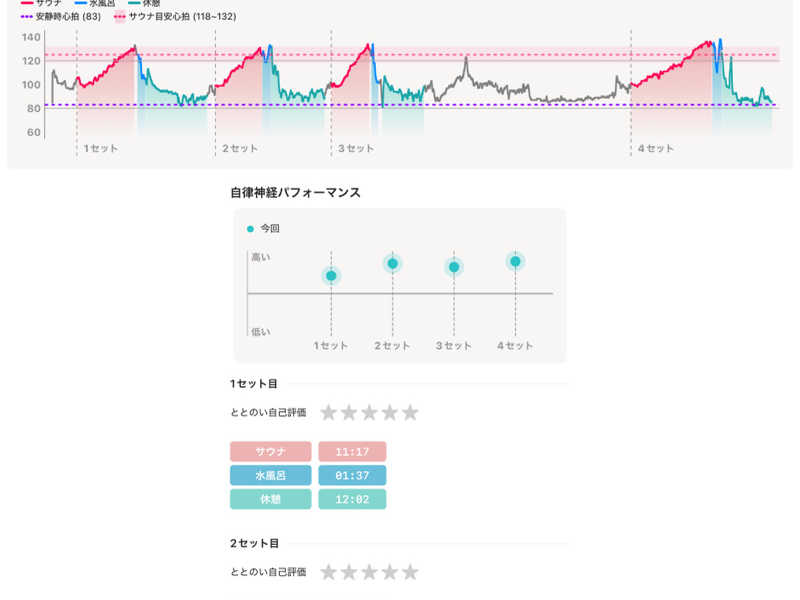Click the rest time 12:02
Viewport: 800px width, 600px height.
[352, 499]
